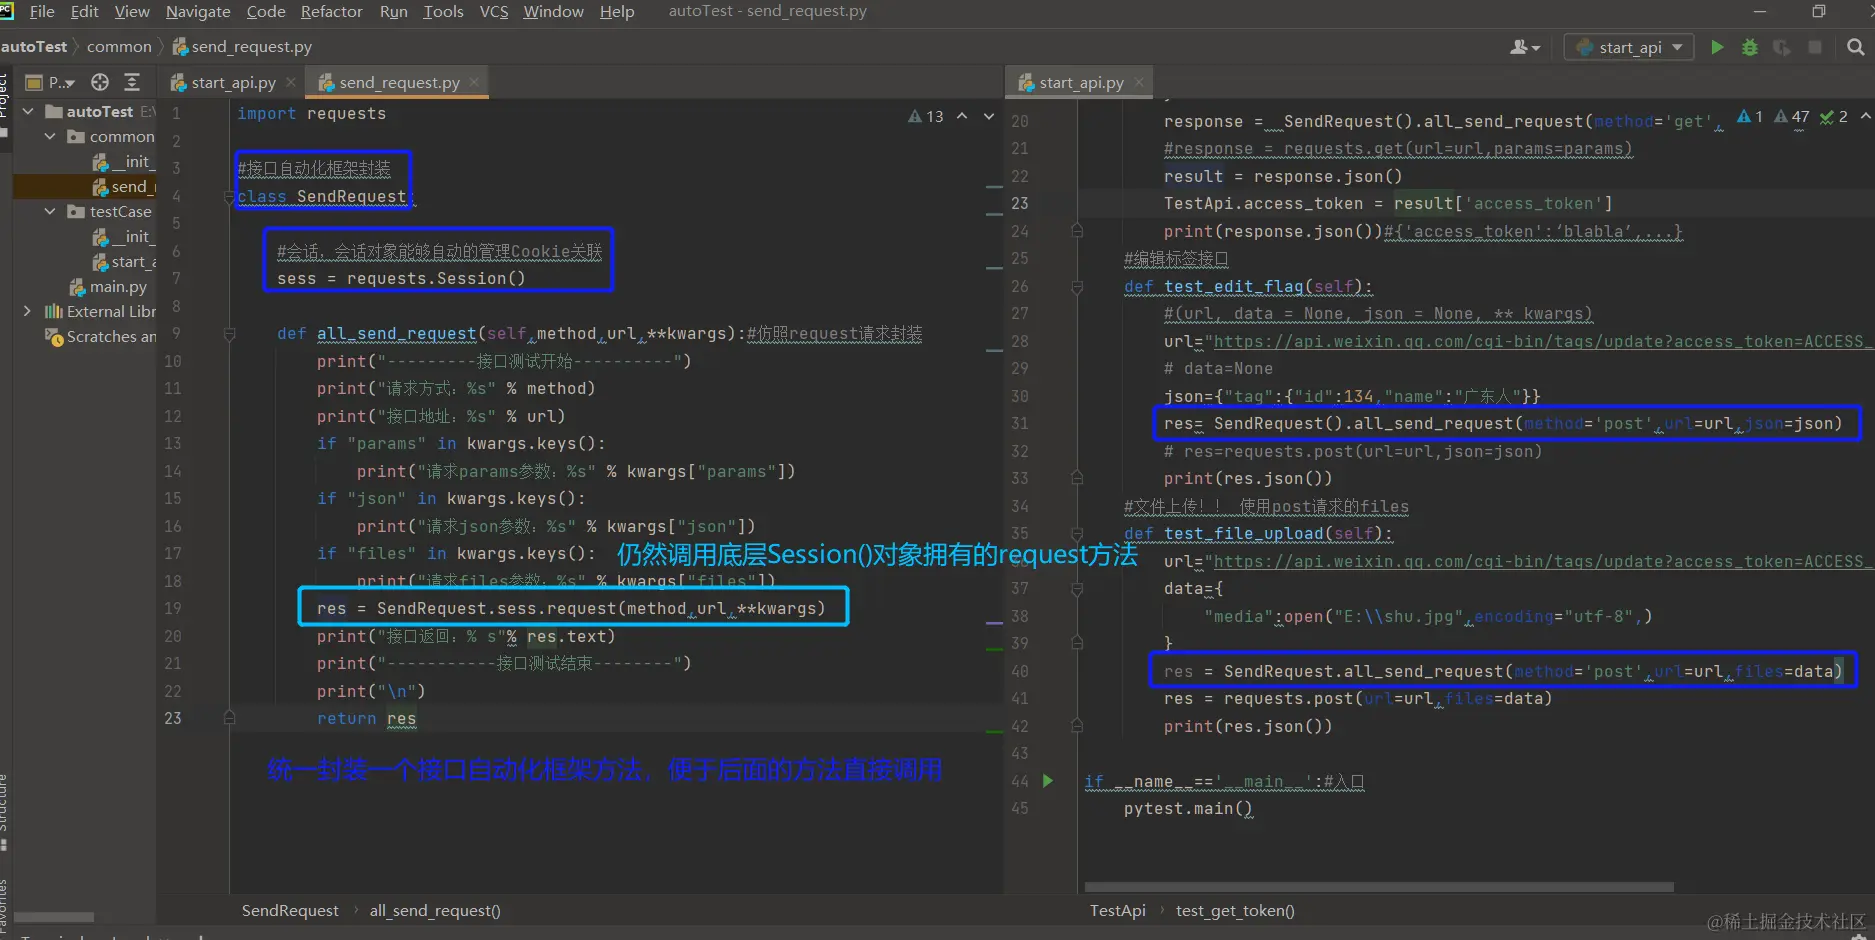Viewport: 1875px width, 940px height.
Task: Click right editor horizontal scrollbar
Action: 1378,887
